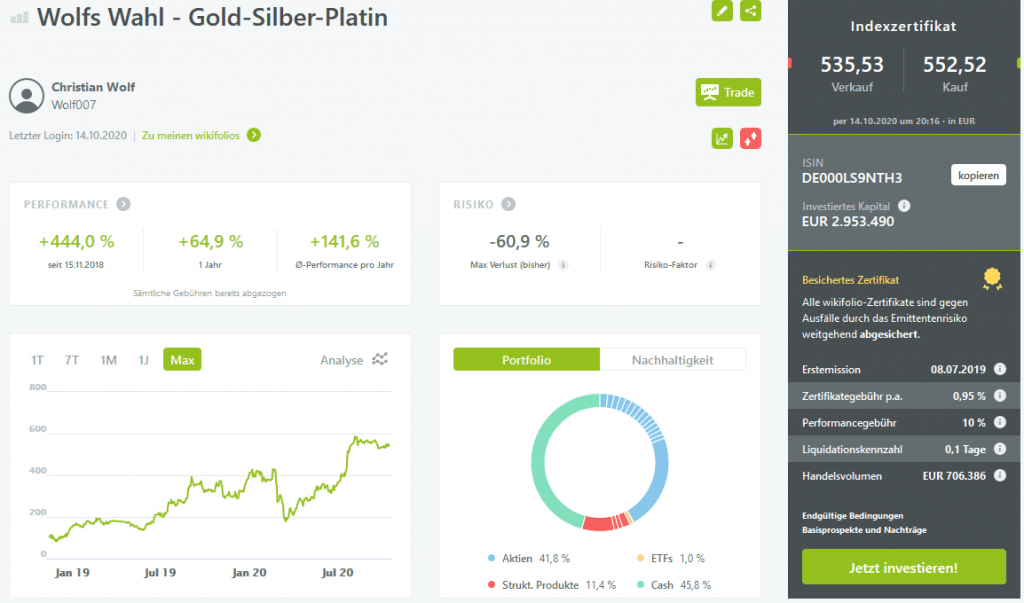
Task: Click info icon for Erstemission date
Action: pyautogui.click(x=999, y=367)
